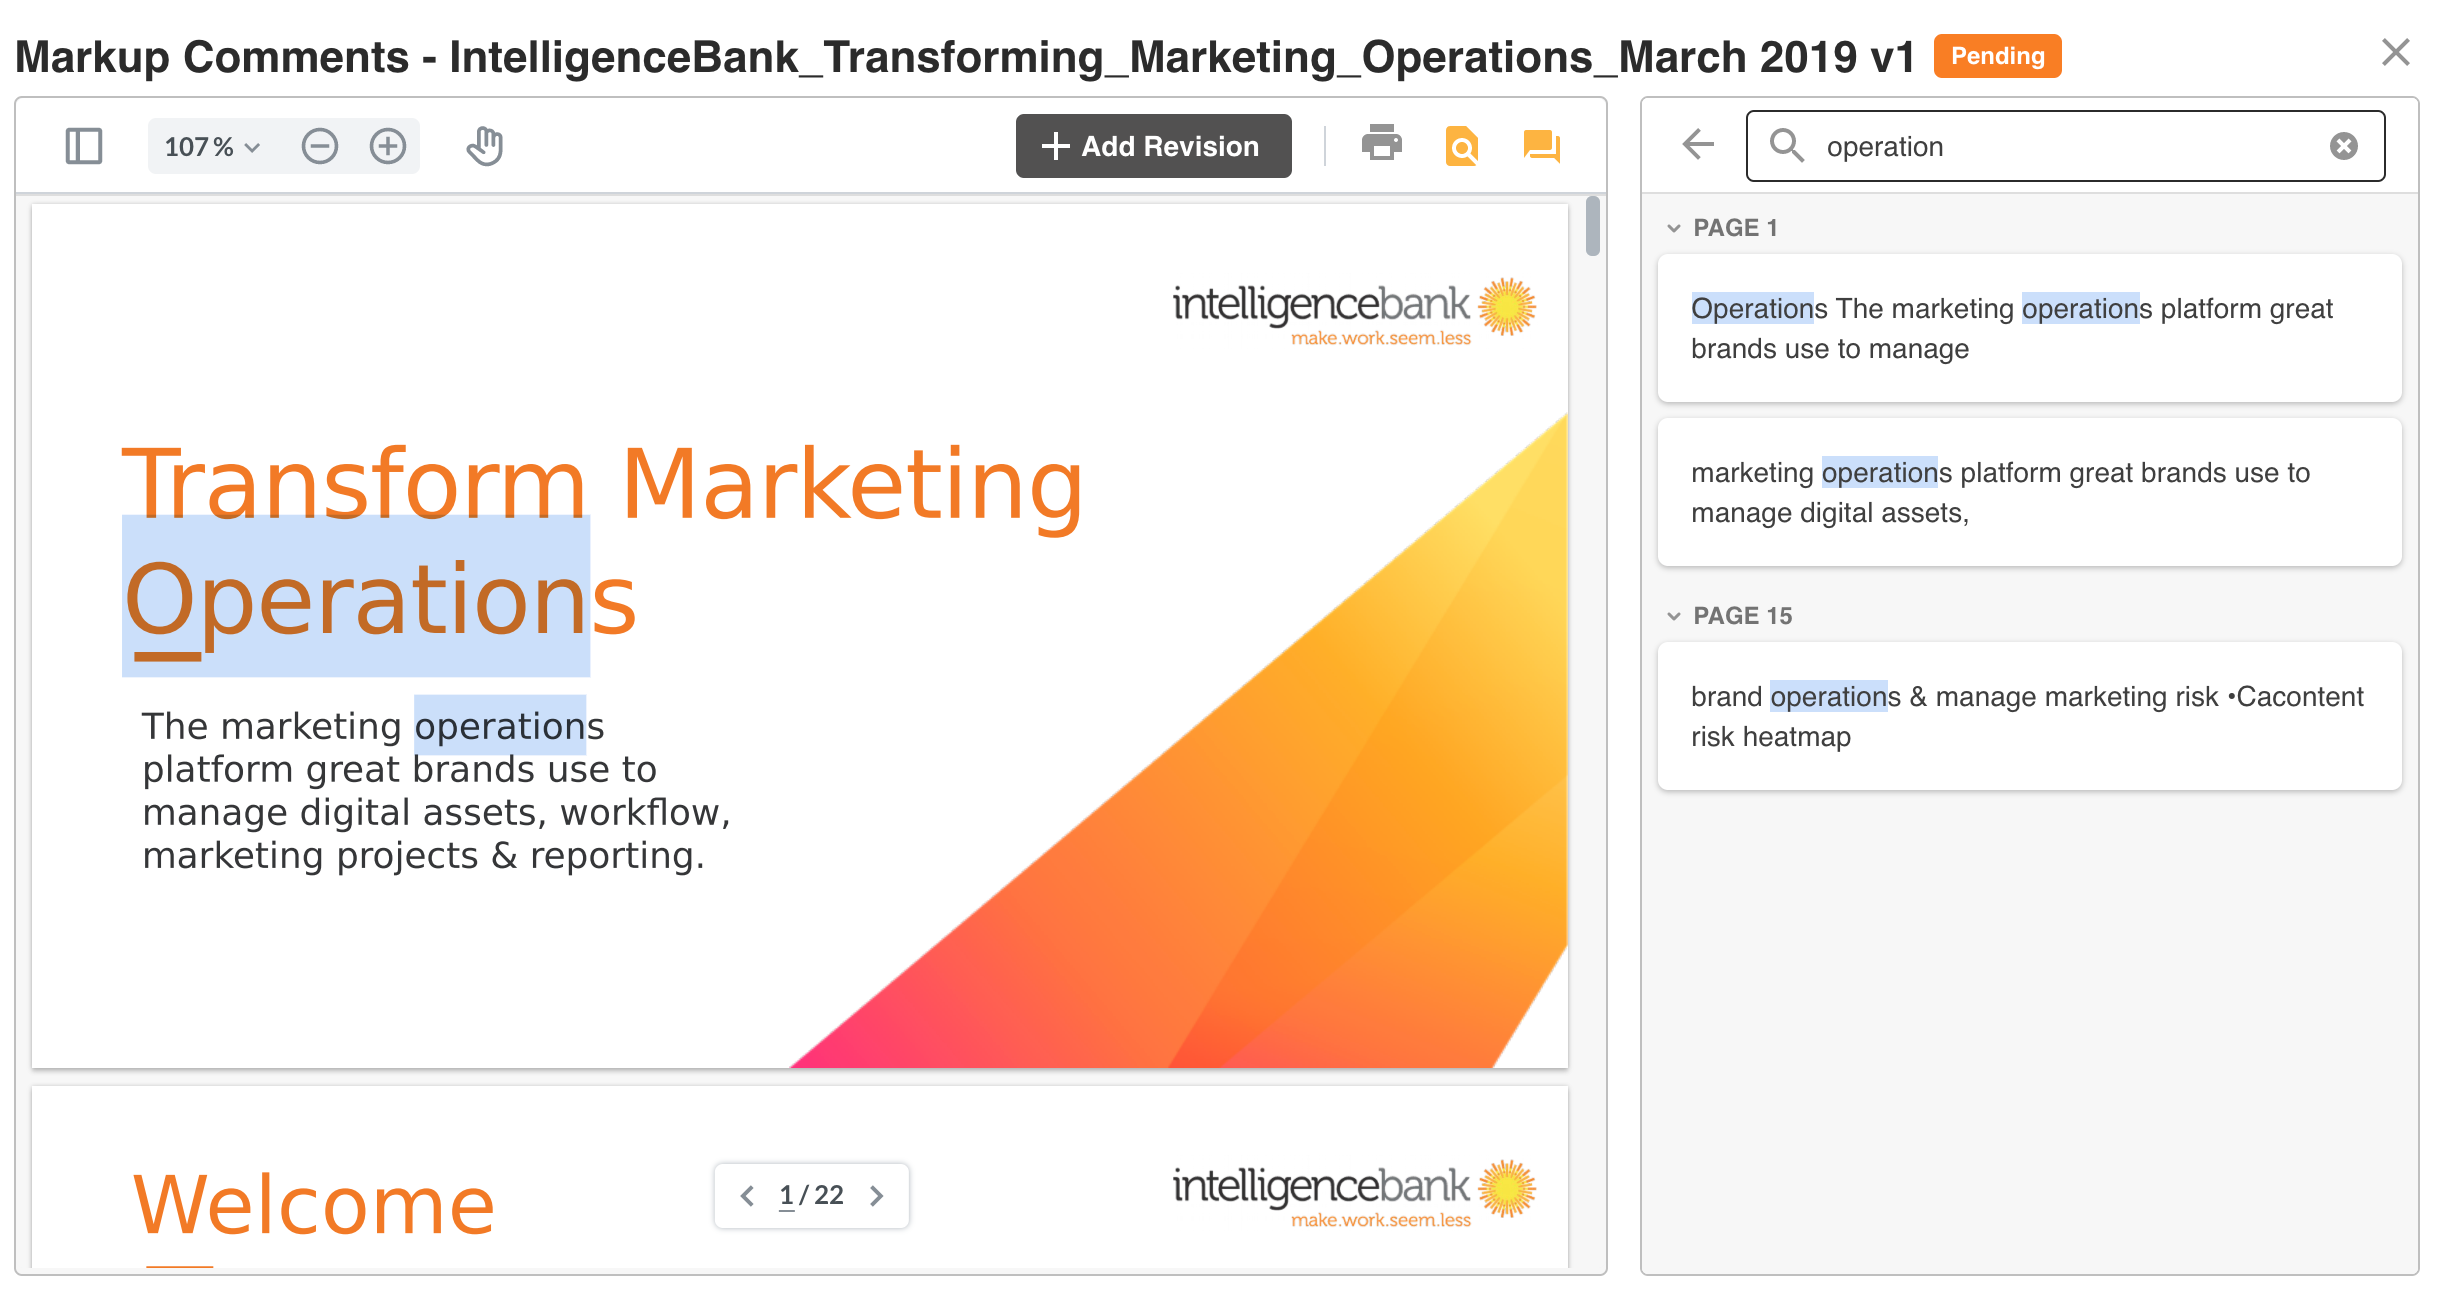This screenshot has width=2446, height=1296.
Task: Go to previous page arrow
Action: [x=747, y=1196]
